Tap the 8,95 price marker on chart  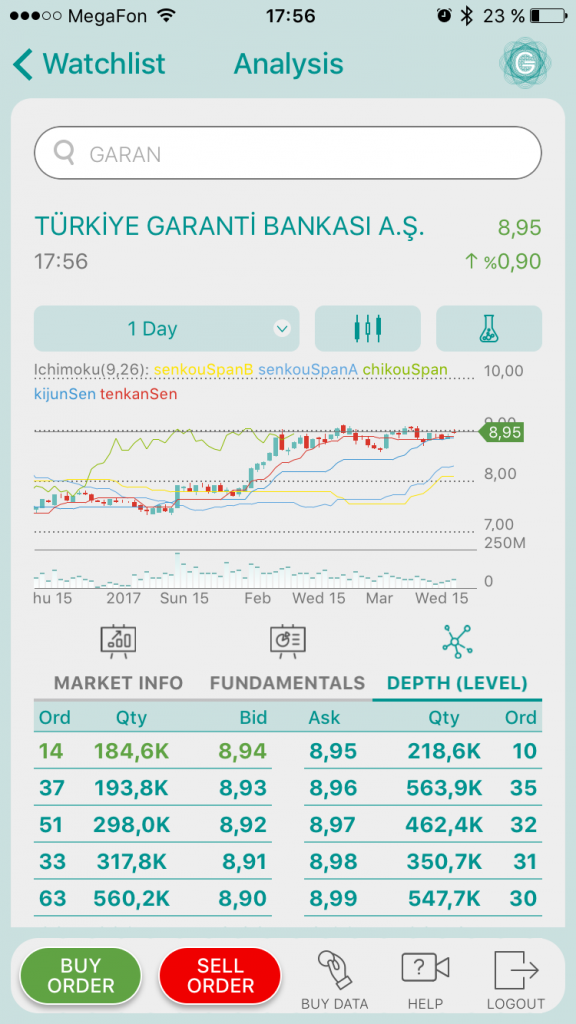tap(502, 432)
